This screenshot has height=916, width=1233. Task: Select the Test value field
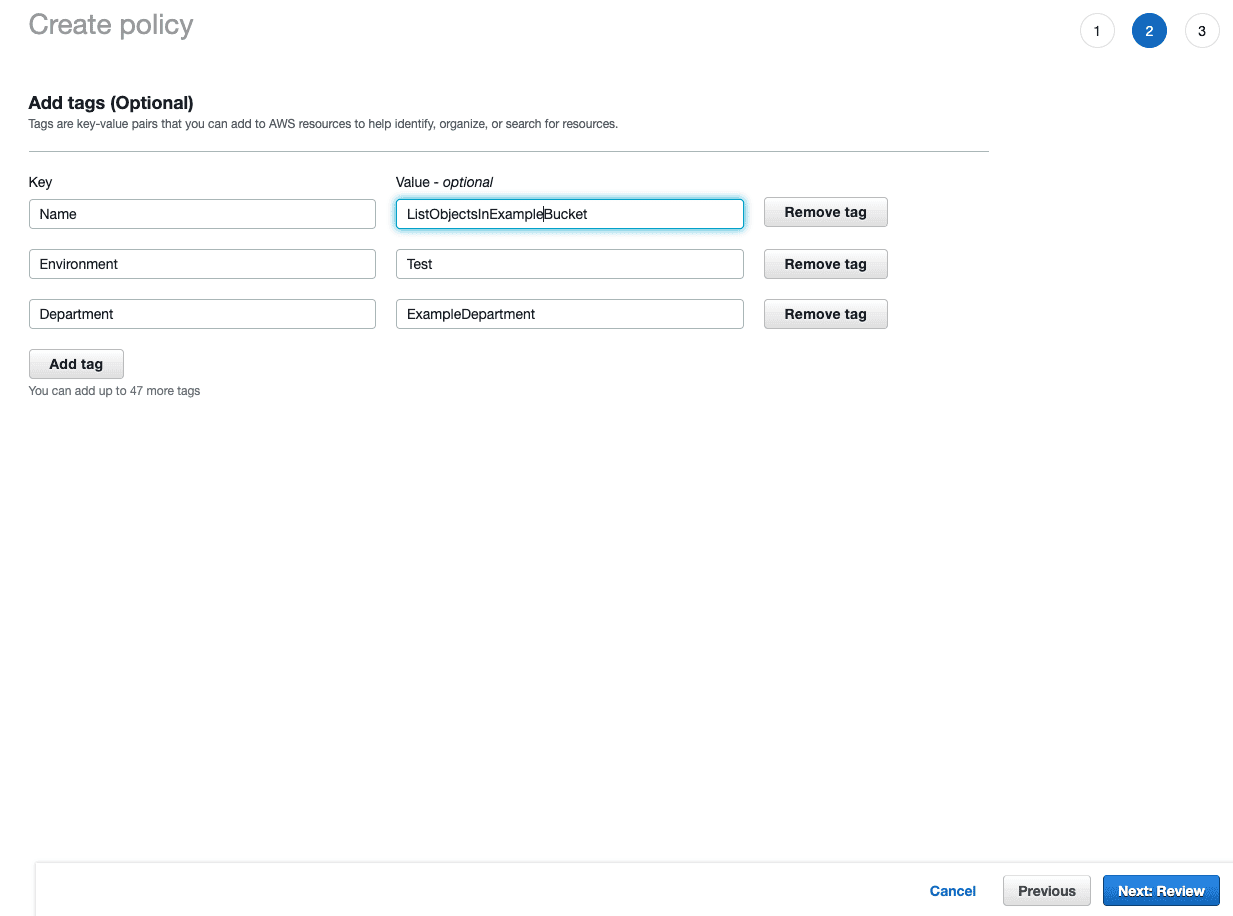point(569,263)
